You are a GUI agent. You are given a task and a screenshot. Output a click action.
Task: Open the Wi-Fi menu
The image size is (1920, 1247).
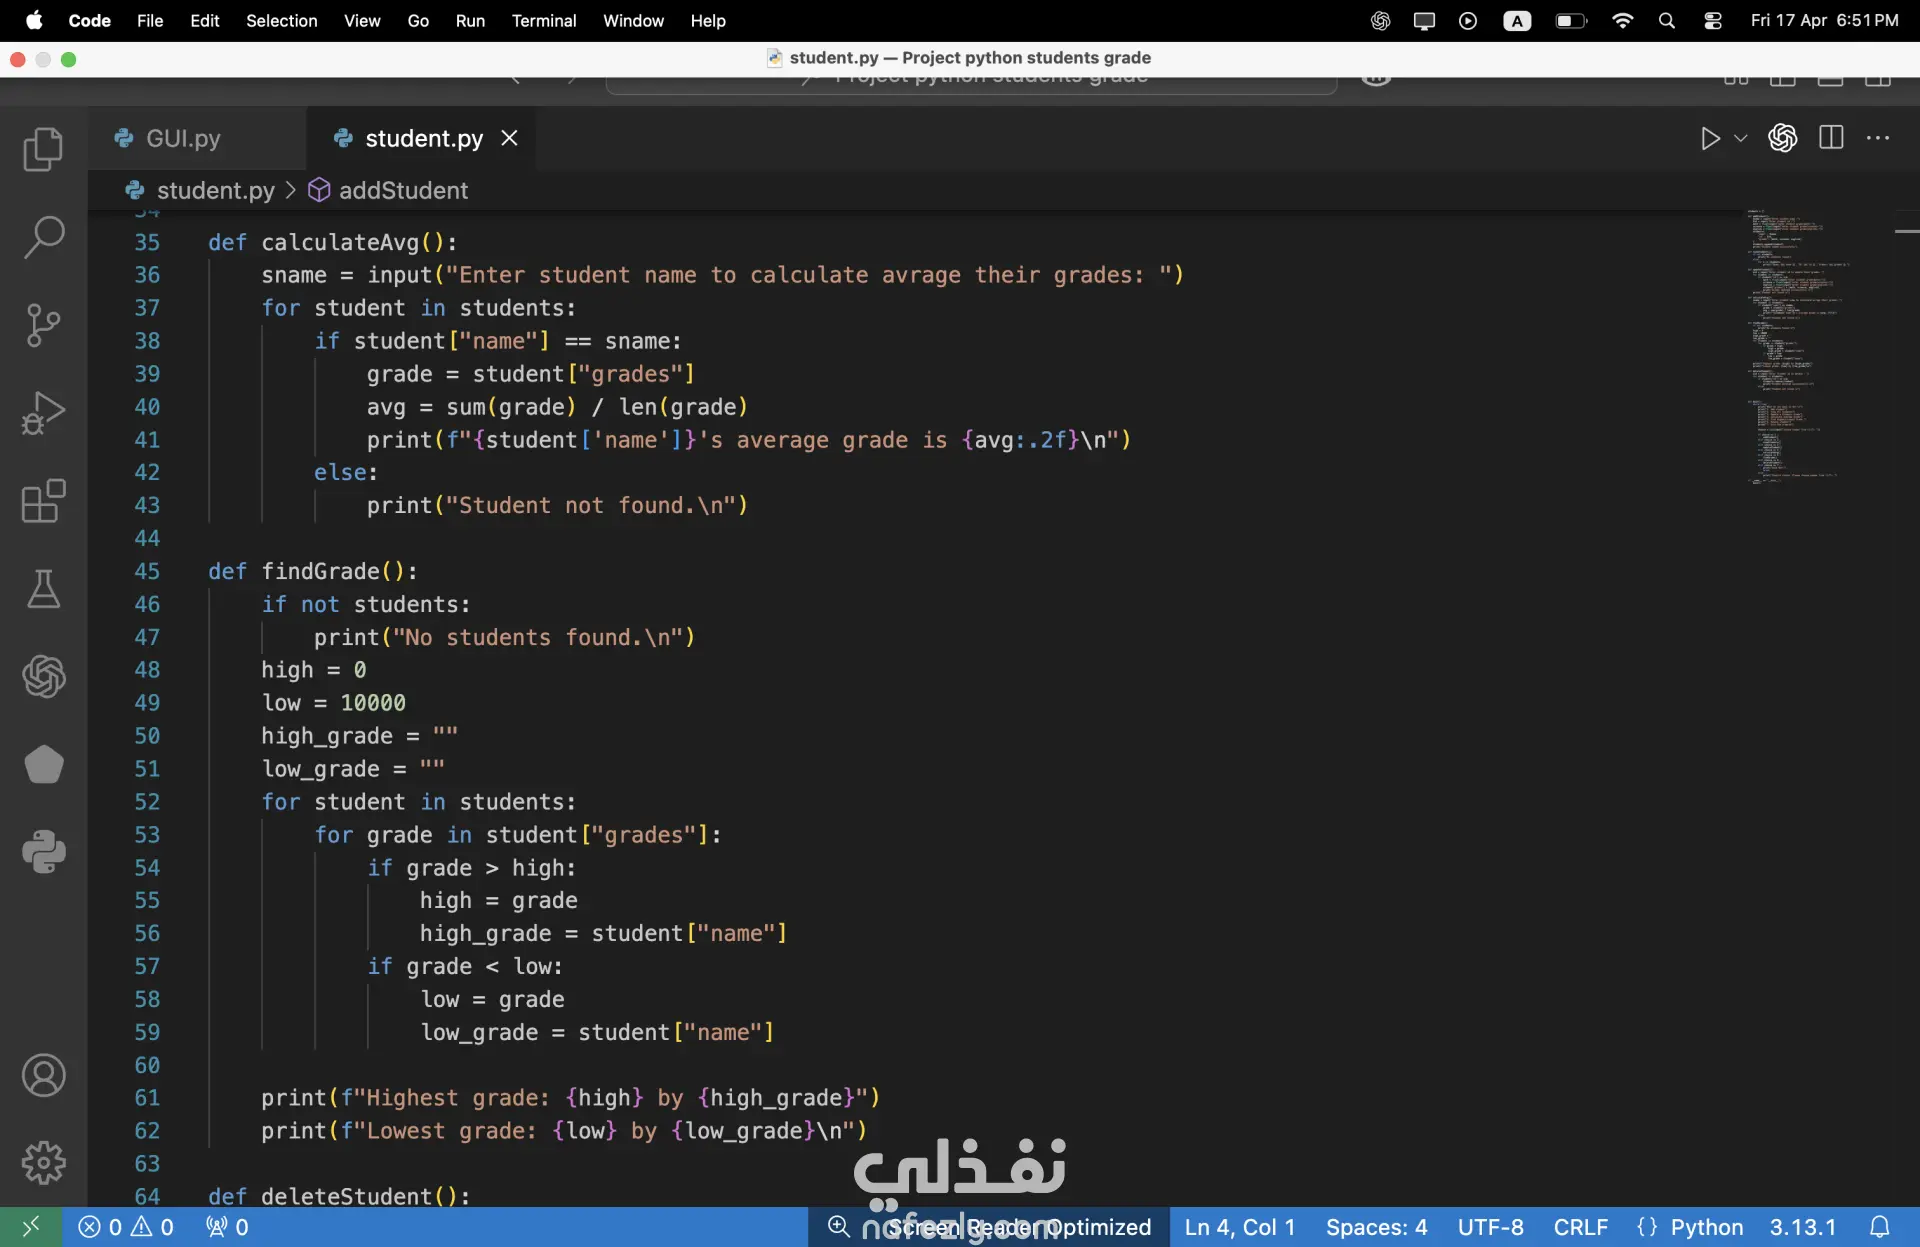click(1622, 20)
